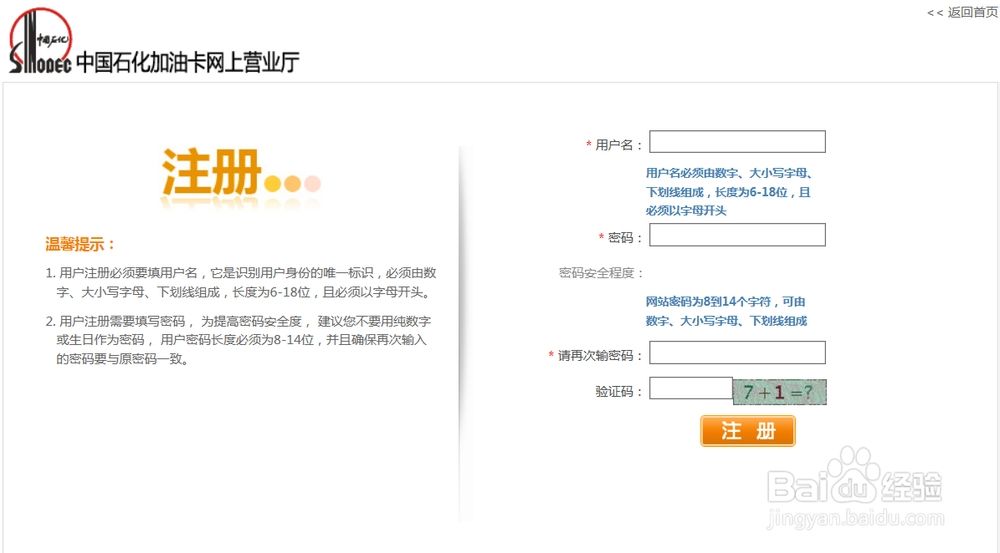1000x553 pixels.
Task: Click the Sinopec logo icon
Action: coord(40,41)
